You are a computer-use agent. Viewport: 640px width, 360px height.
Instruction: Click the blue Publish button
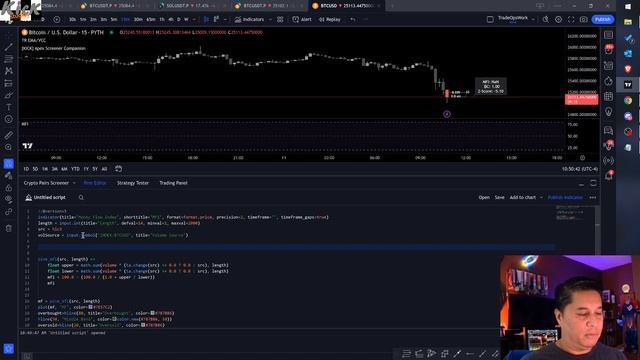point(602,19)
